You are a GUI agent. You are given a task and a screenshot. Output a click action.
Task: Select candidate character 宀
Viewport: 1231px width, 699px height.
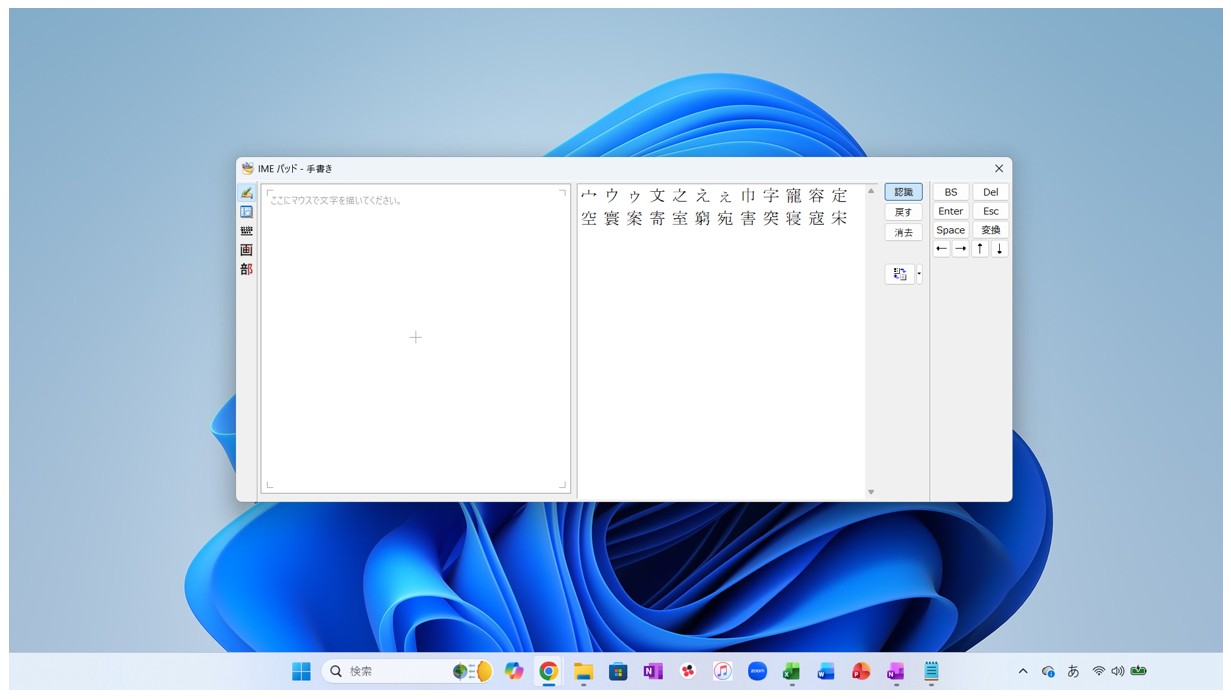click(589, 196)
